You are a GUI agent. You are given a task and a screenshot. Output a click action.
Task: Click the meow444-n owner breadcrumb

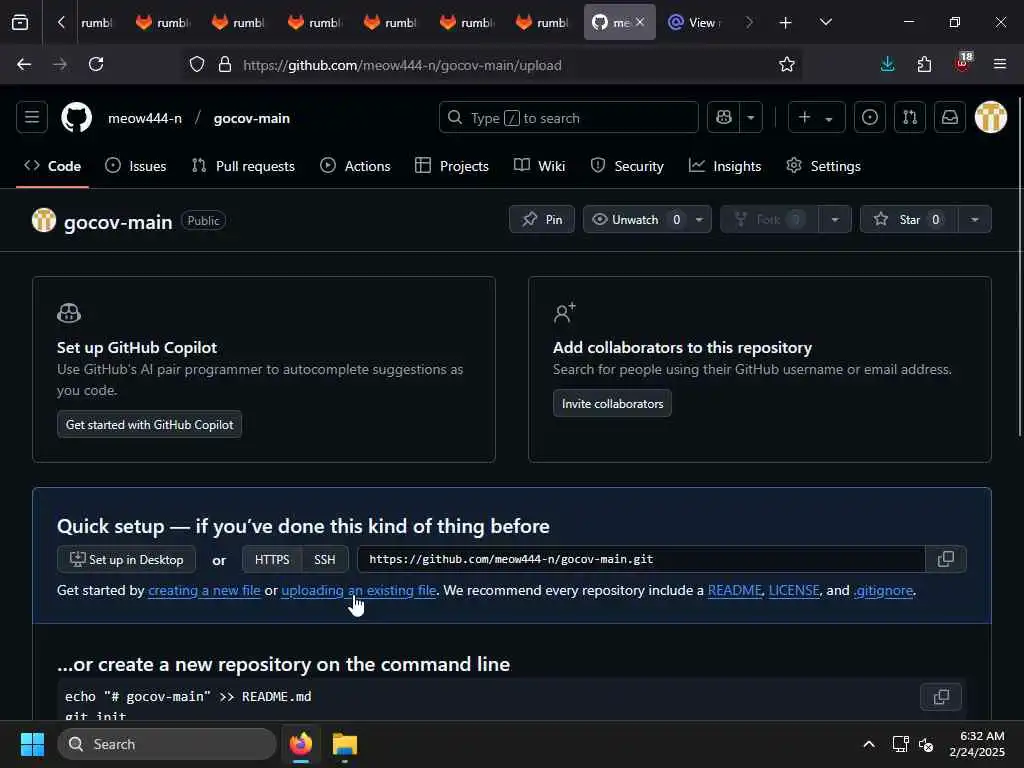[145, 118]
